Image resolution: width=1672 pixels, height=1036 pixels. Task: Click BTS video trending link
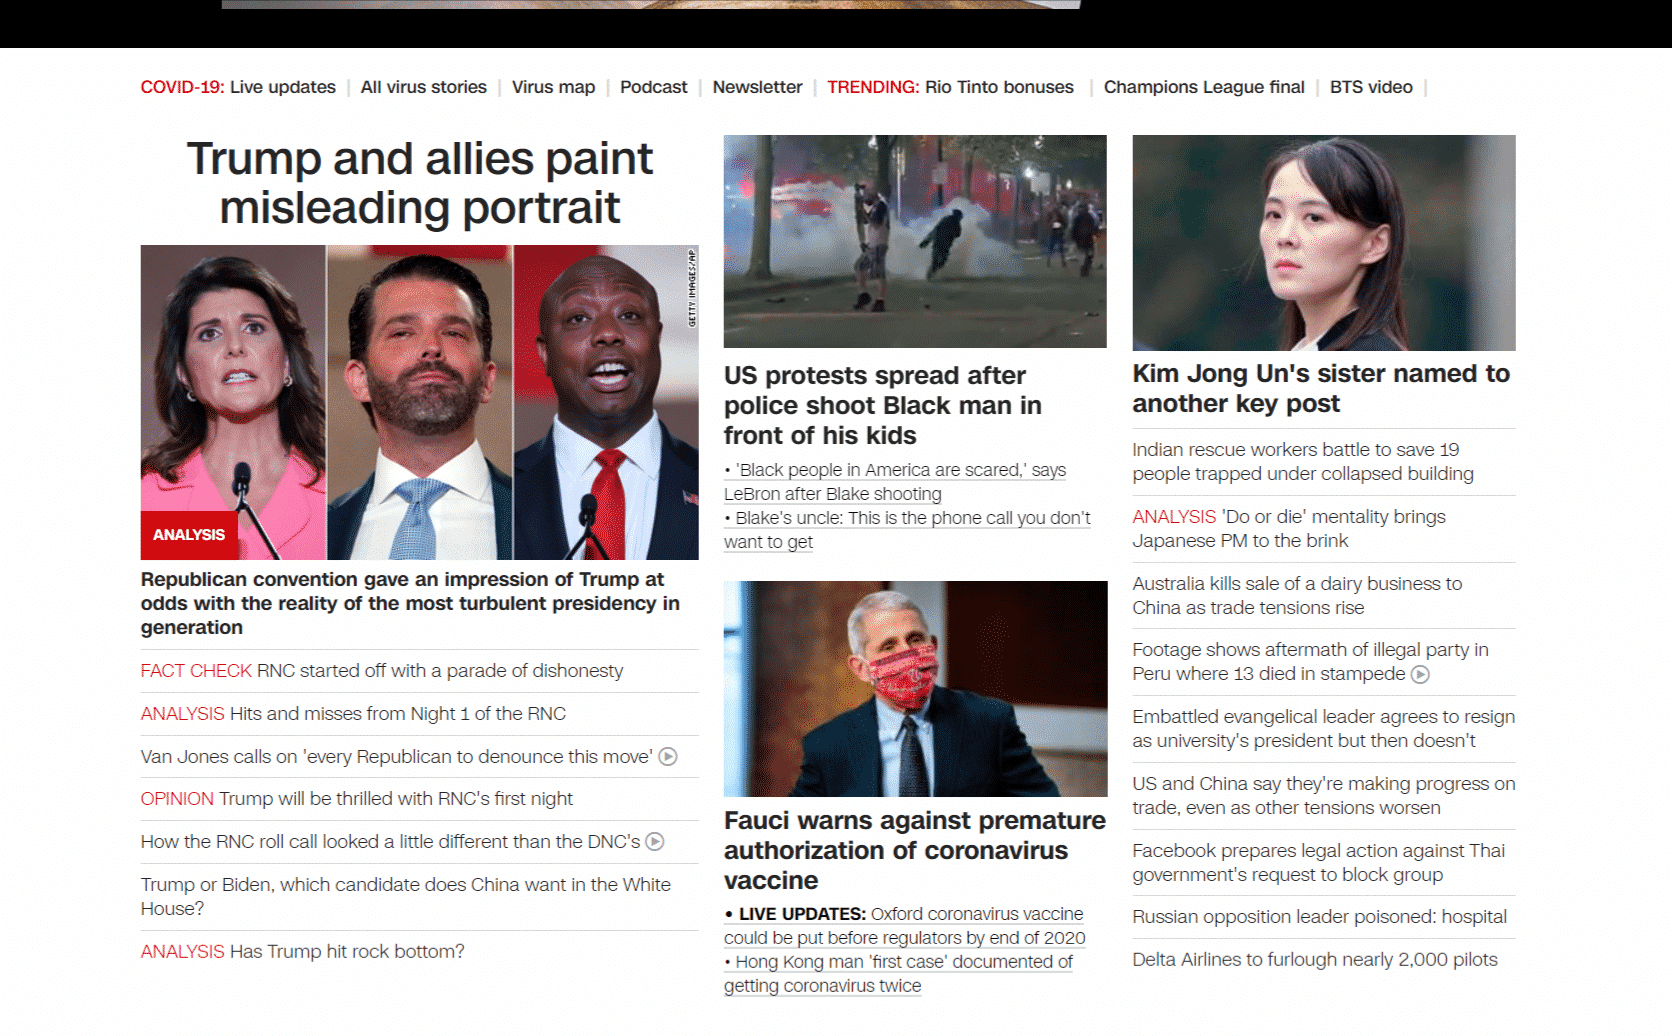pos(1371,87)
